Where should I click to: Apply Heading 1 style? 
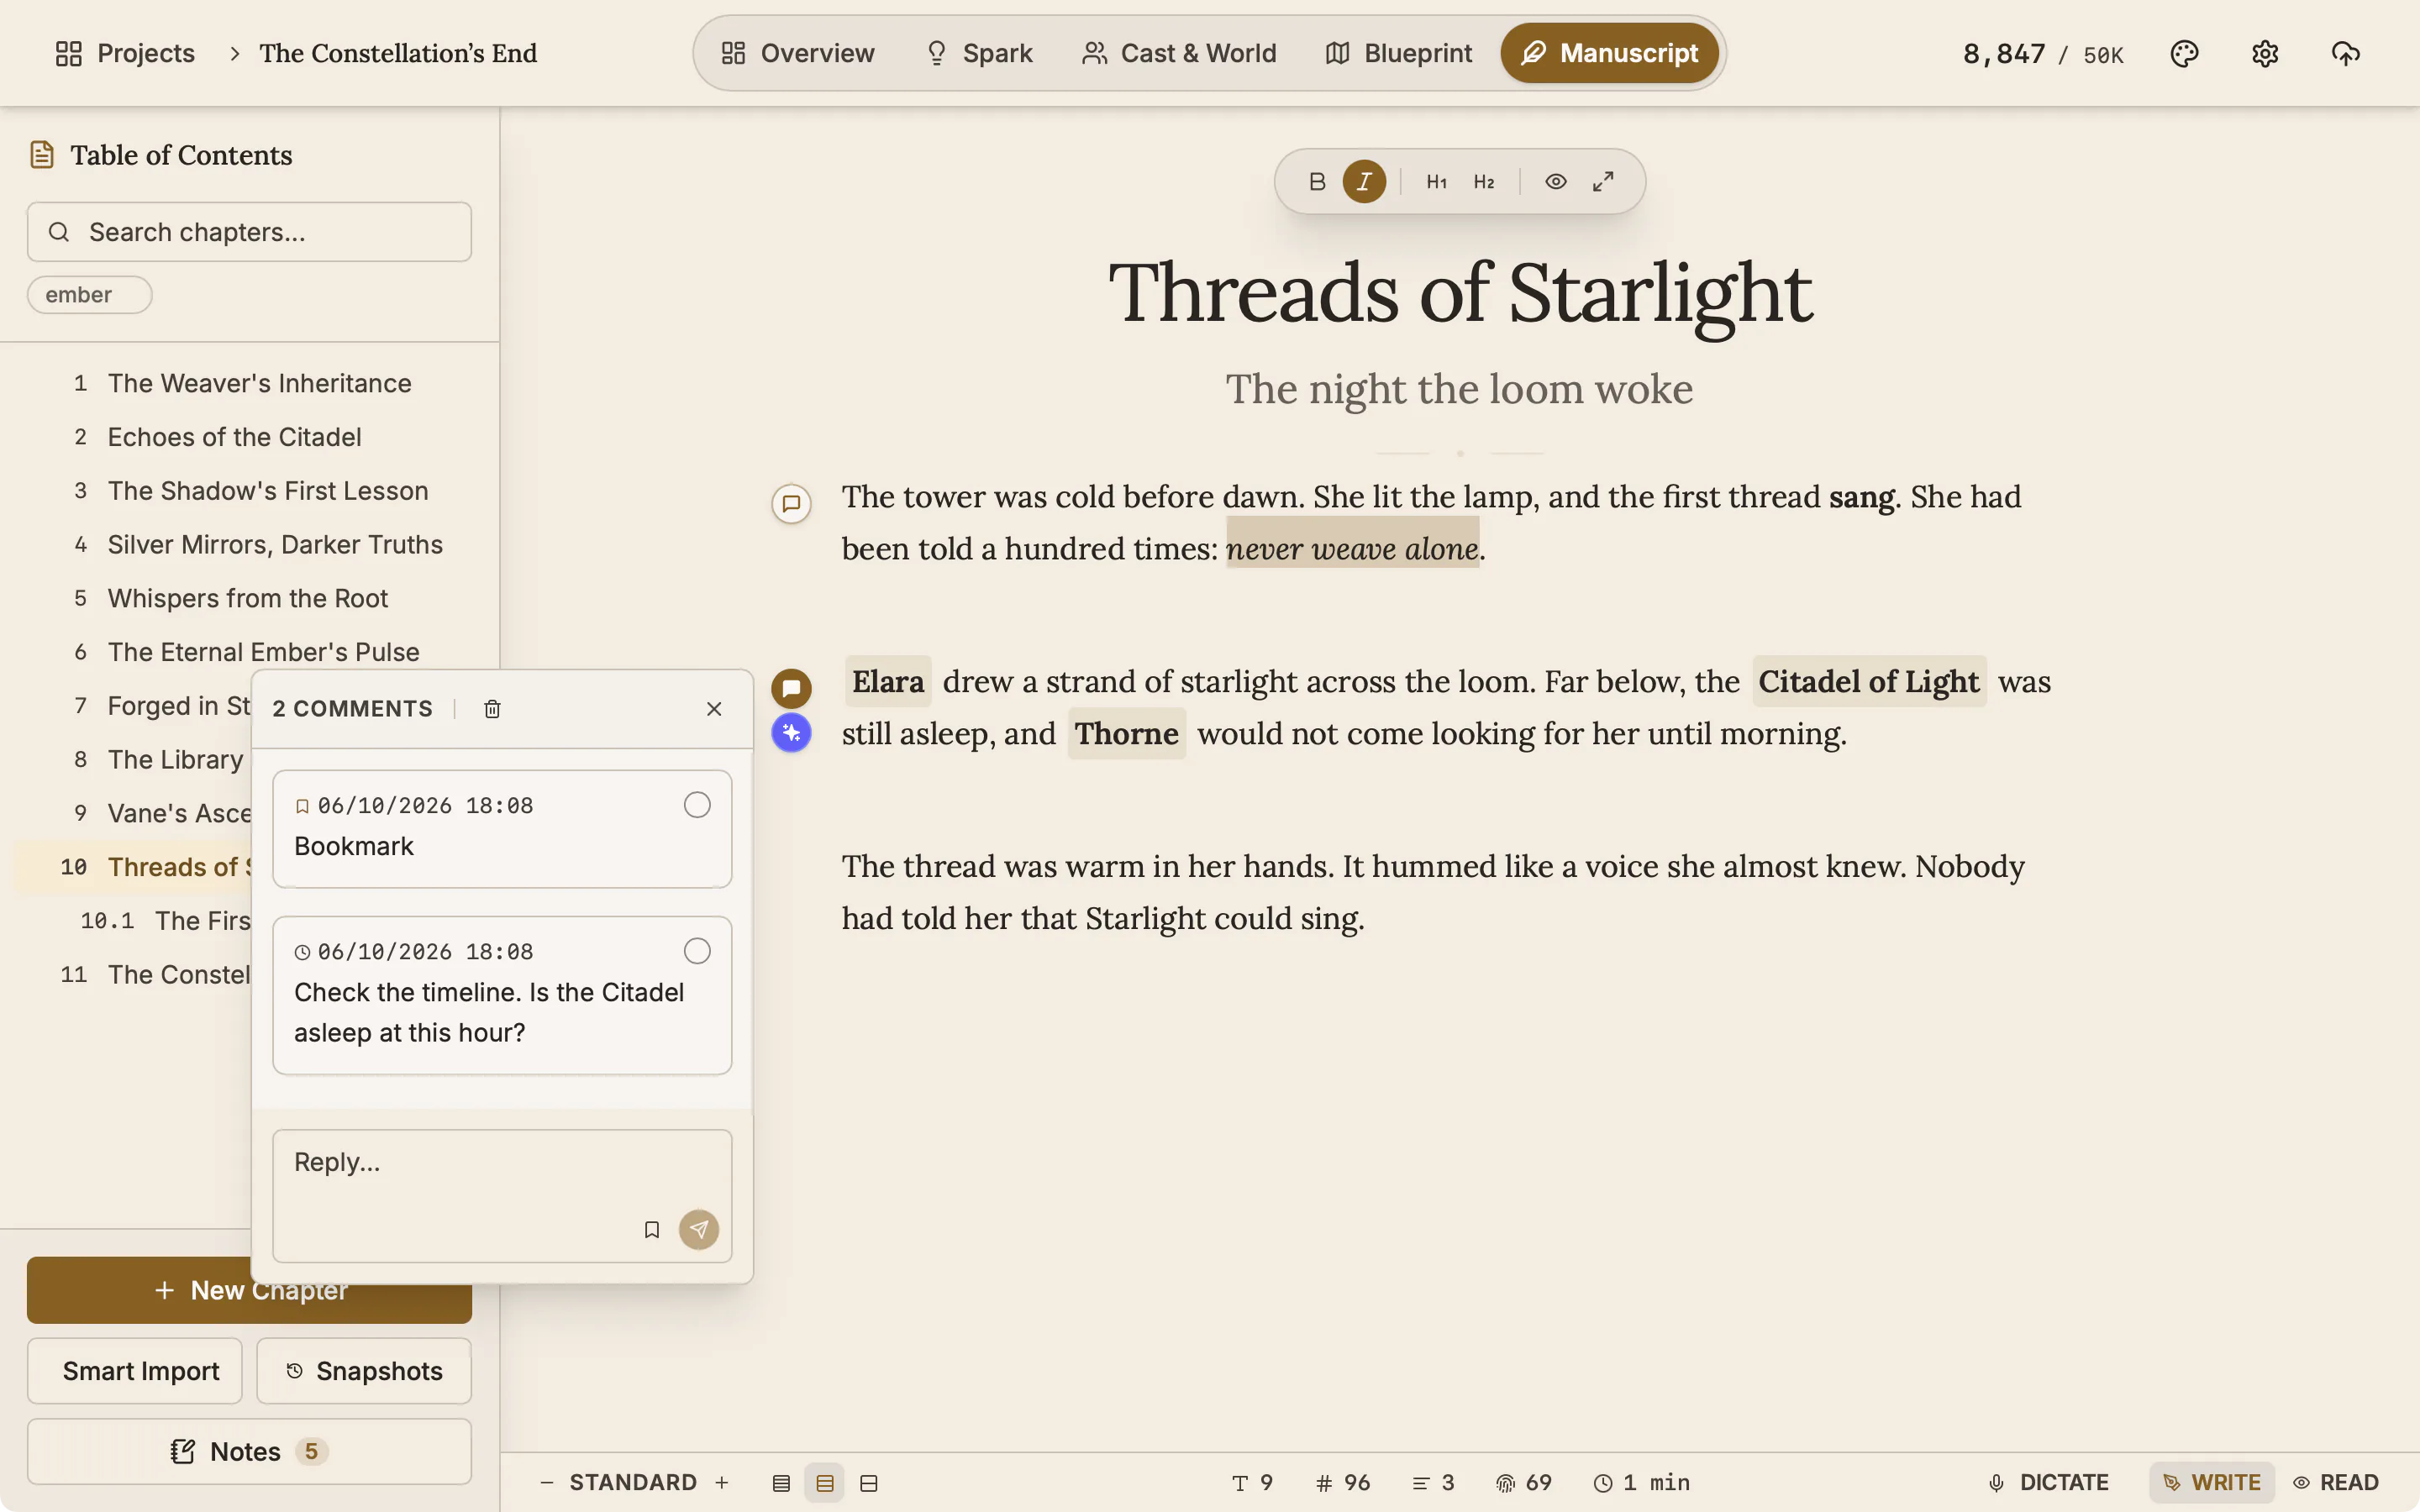(x=1436, y=182)
